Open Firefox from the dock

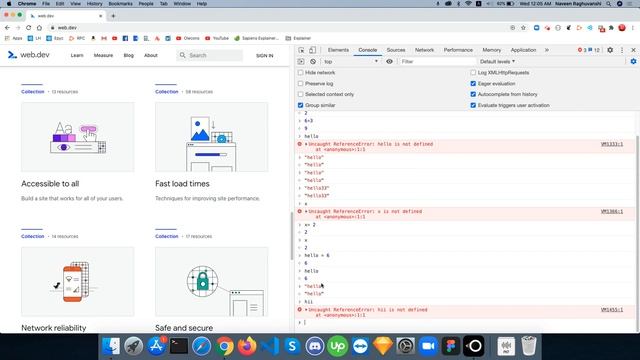247,346
